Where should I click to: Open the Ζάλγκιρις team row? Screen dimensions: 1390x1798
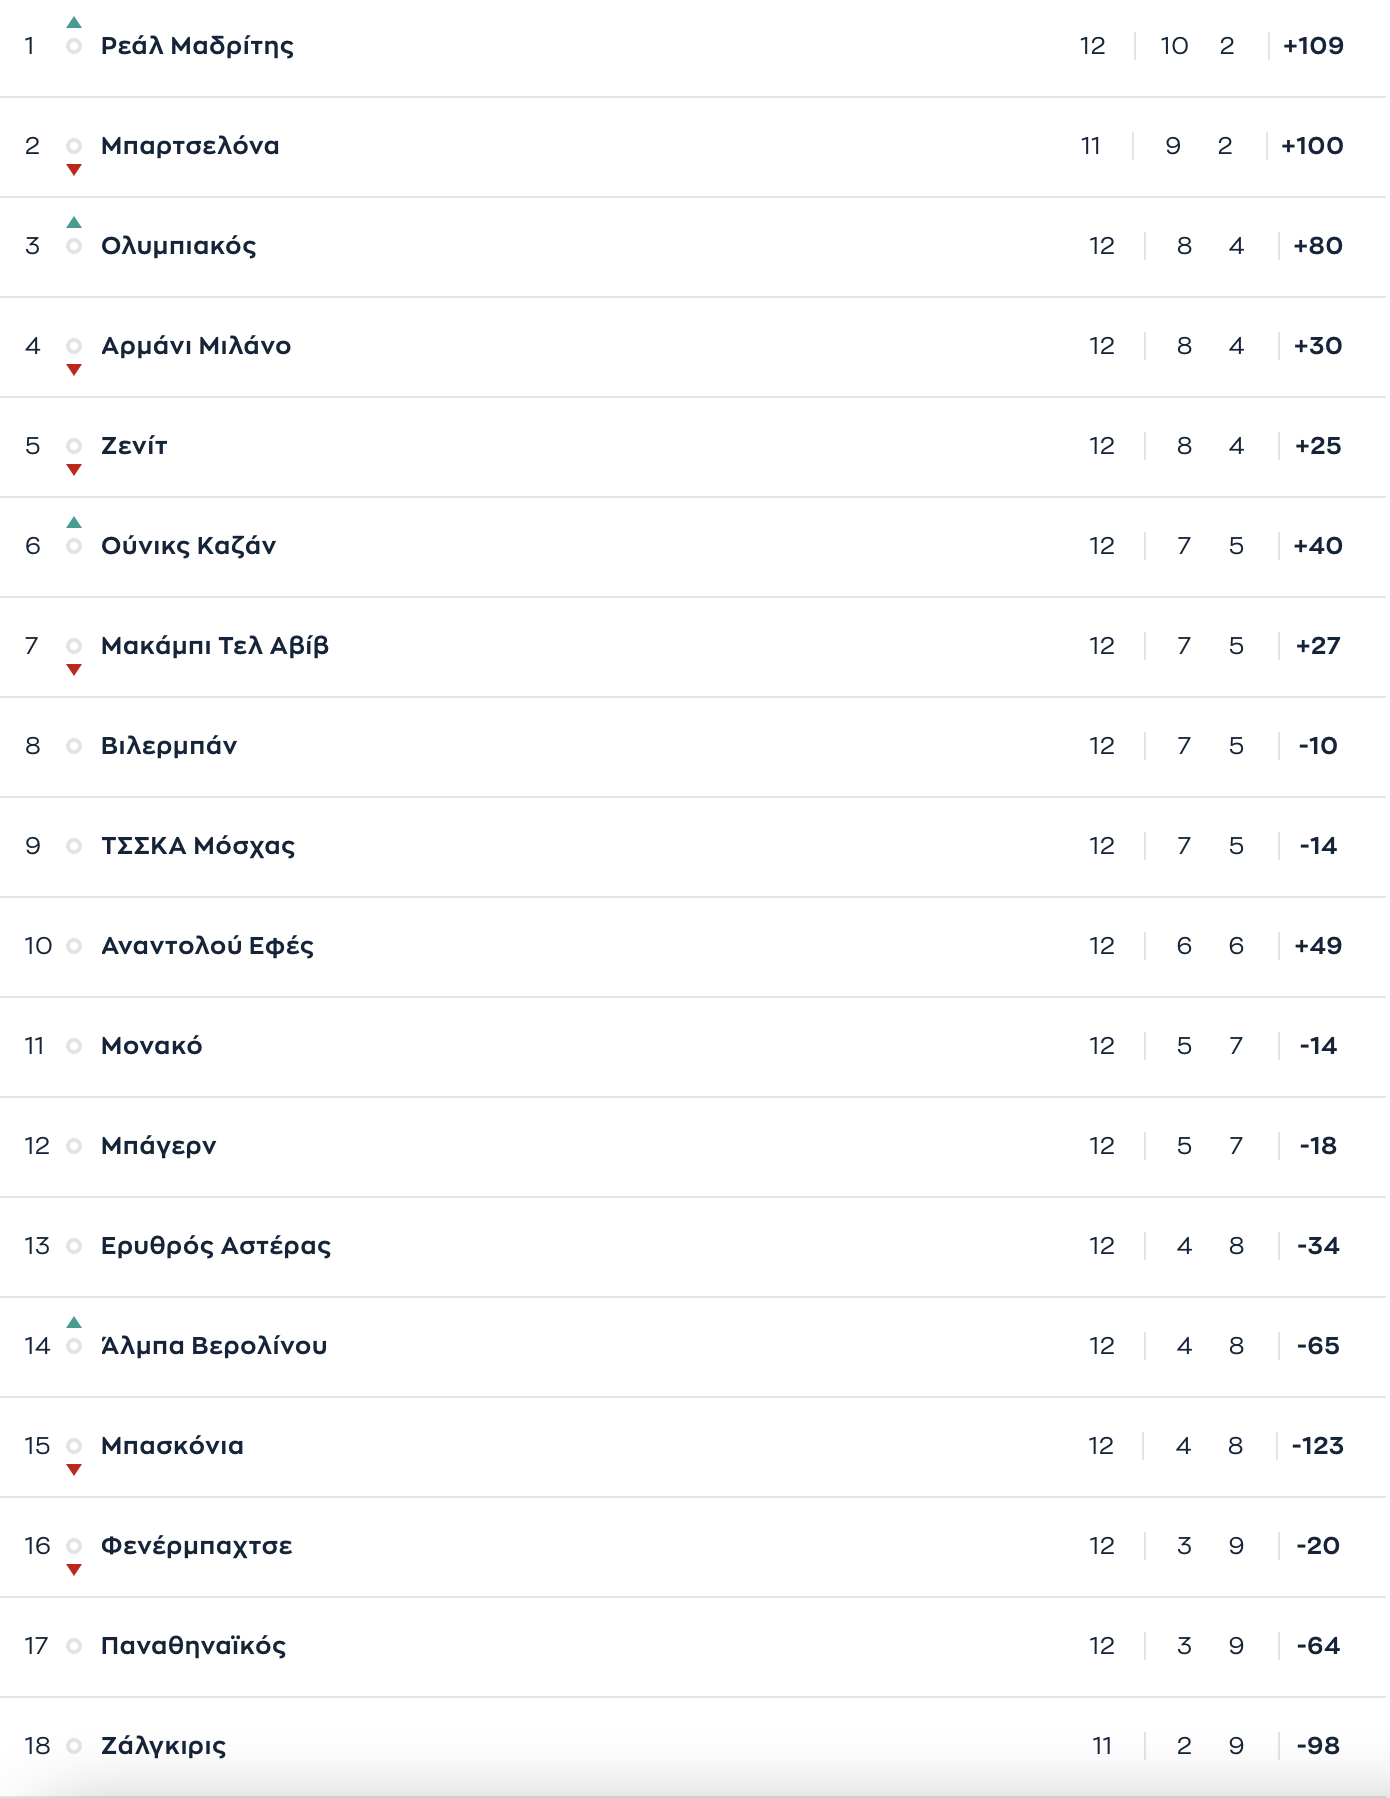pyautogui.click(x=694, y=1746)
